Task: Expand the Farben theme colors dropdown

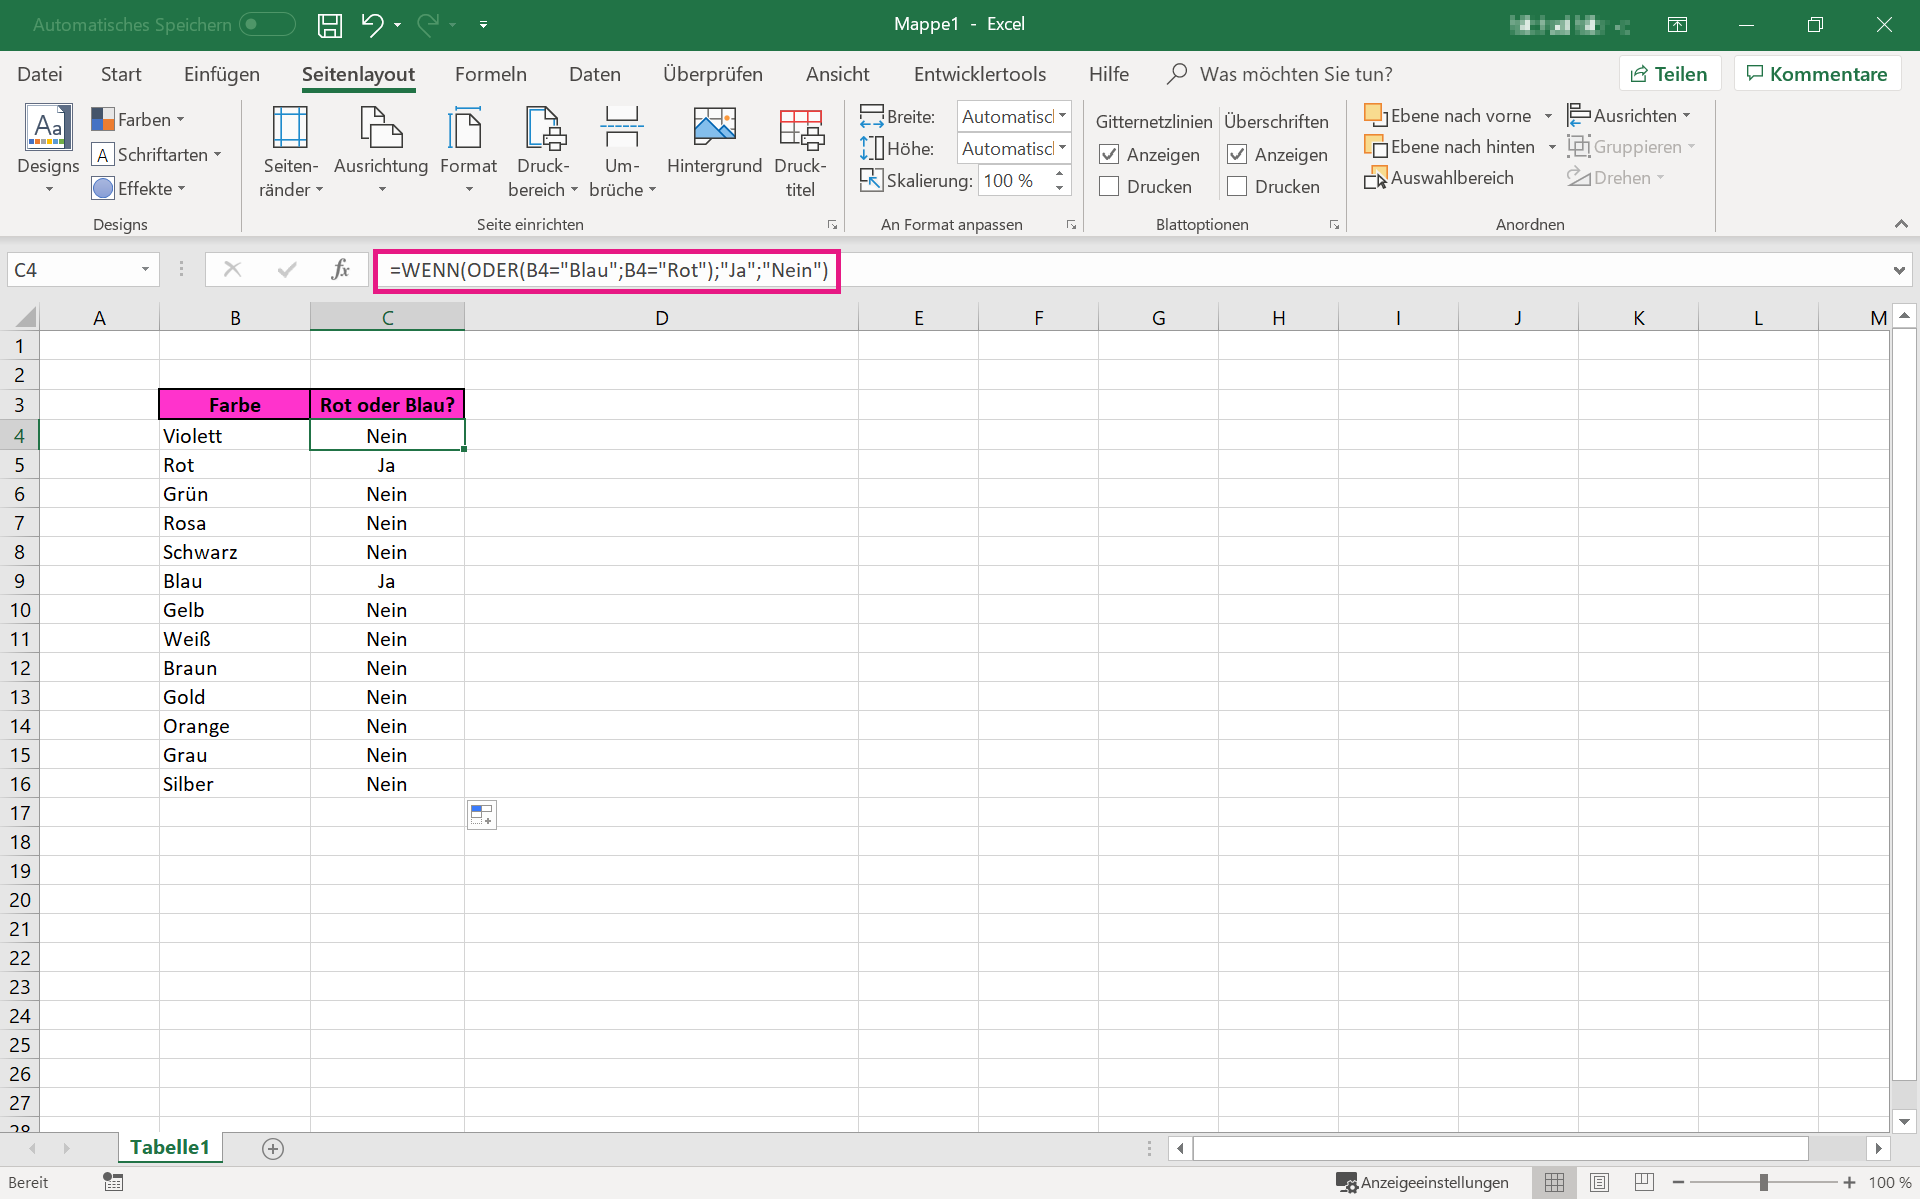Action: [139, 120]
